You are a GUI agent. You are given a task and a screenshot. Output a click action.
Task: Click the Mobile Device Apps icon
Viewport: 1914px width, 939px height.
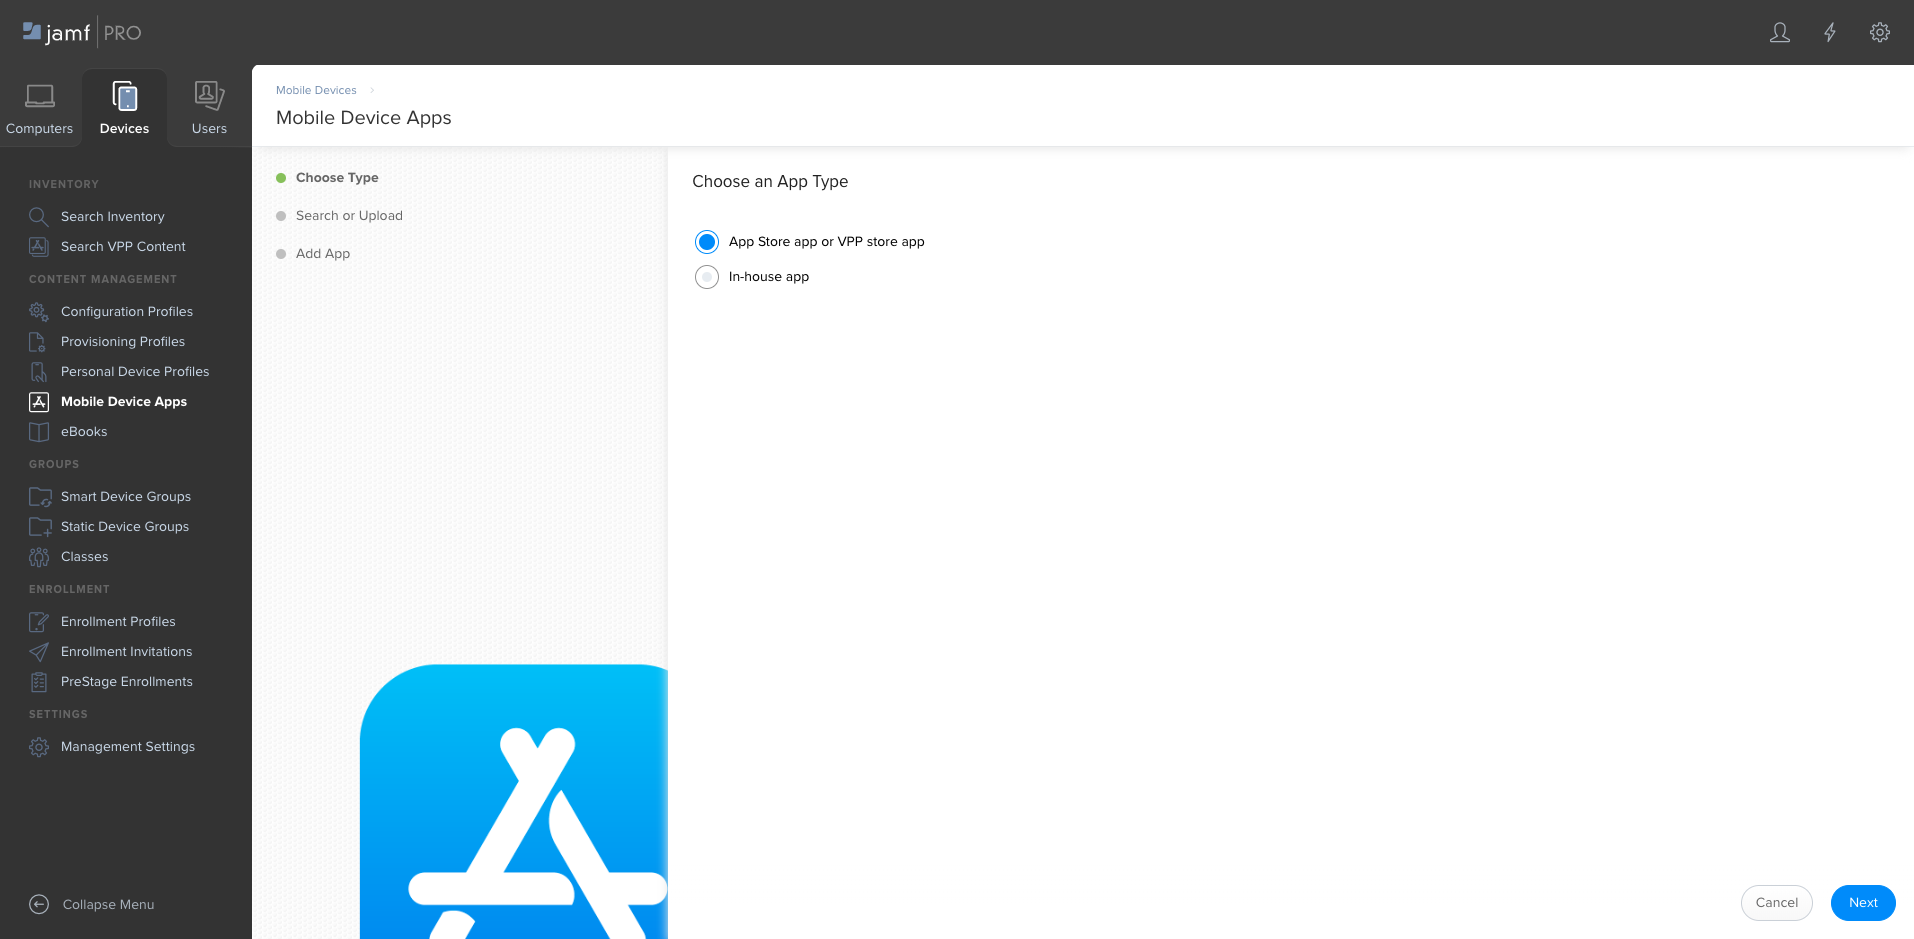tap(39, 402)
